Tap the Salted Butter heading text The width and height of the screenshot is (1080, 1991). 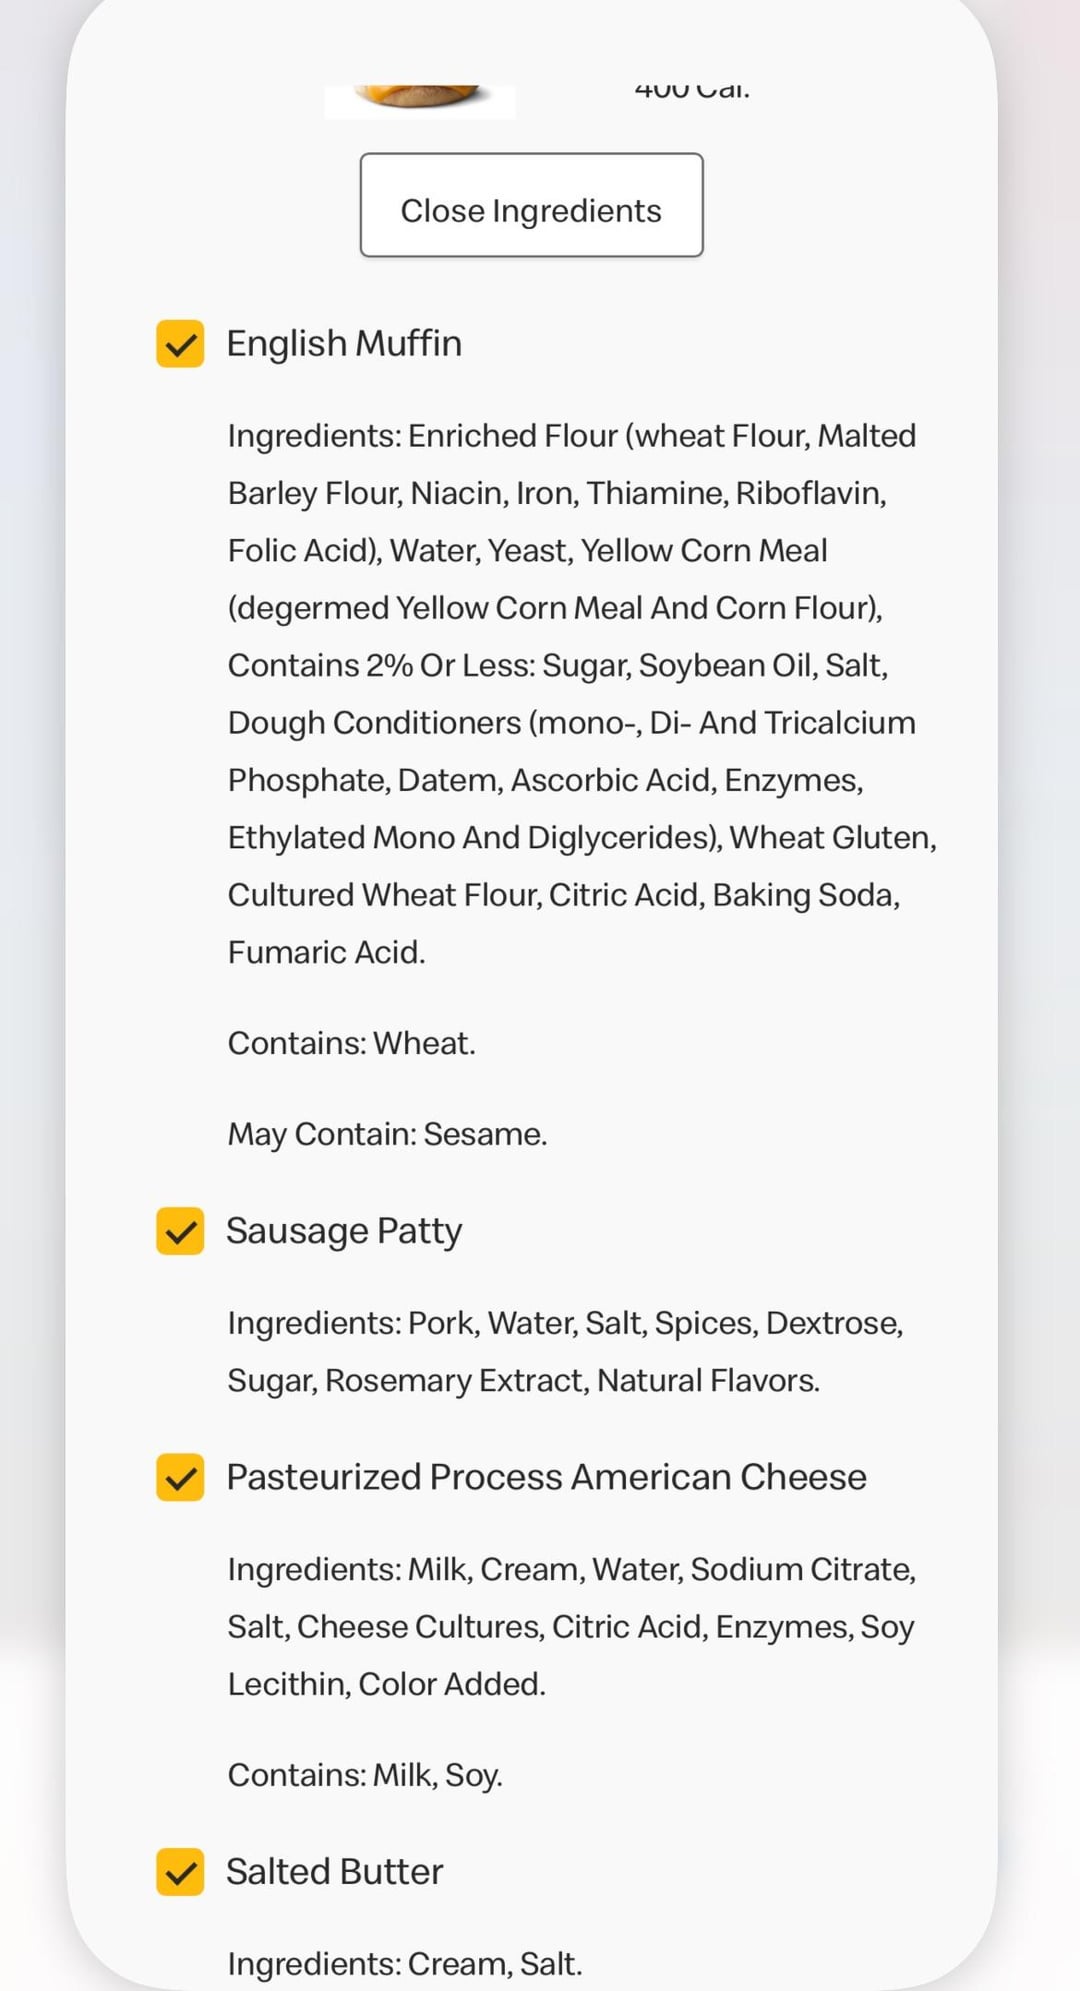tap(334, 1872)
